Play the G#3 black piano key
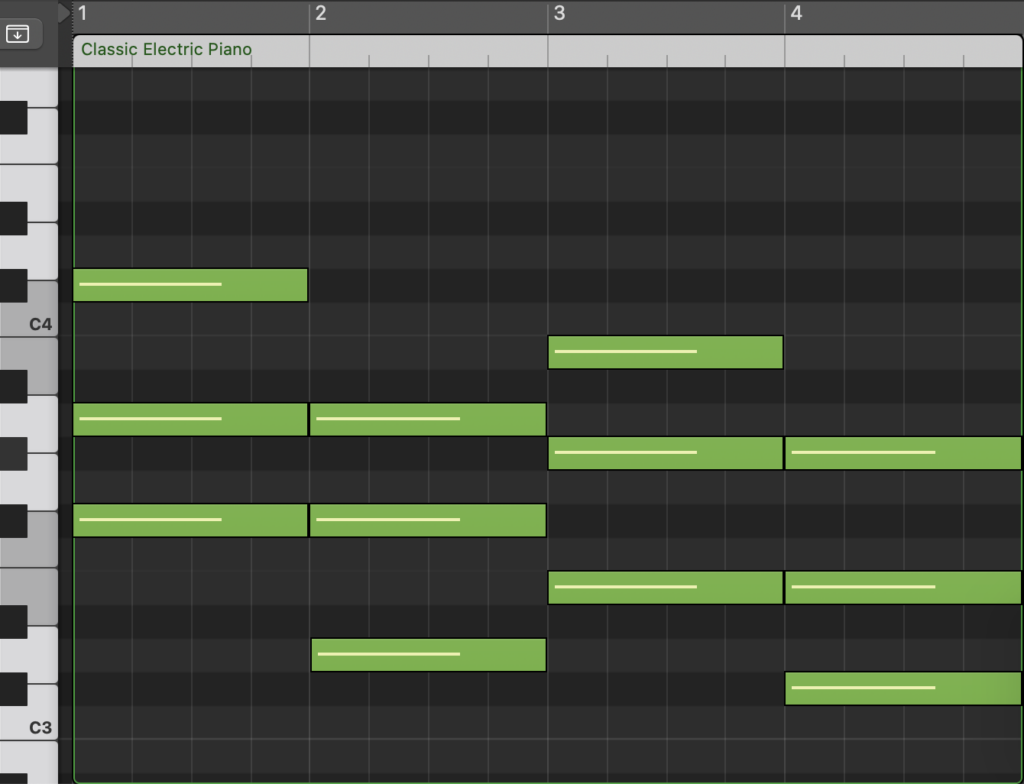The image size is (1024, 784). coord(14,453)
